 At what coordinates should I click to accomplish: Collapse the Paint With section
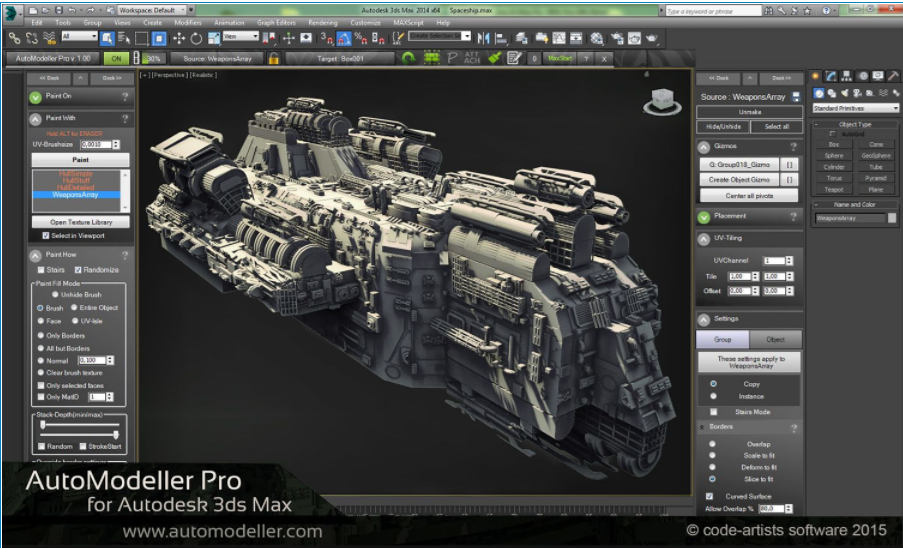(x=35, y=119)
